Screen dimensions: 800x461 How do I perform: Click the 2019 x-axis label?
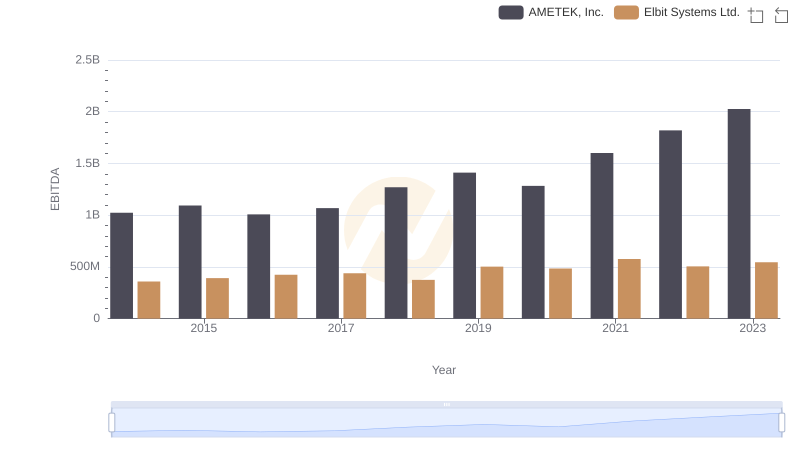pyautogui.click(x=478, y=328)
